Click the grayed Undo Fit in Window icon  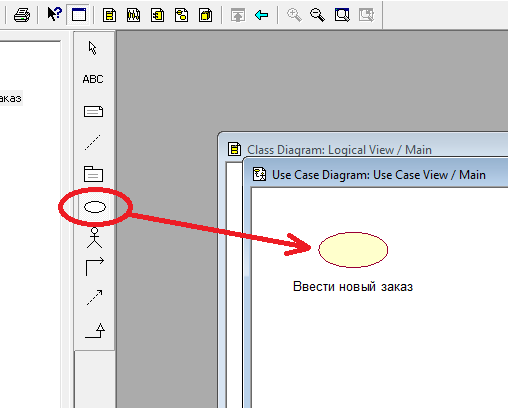click(x=366, y=15)
